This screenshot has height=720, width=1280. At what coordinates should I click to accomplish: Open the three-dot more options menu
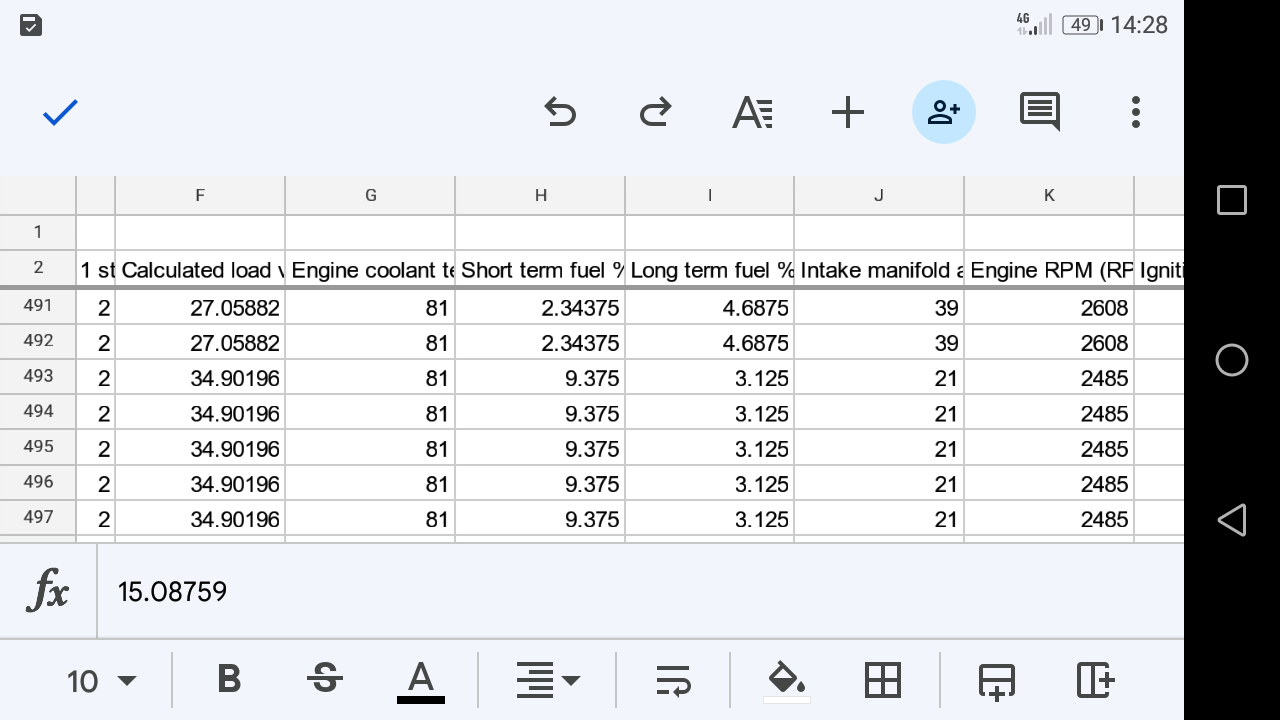1135,112
